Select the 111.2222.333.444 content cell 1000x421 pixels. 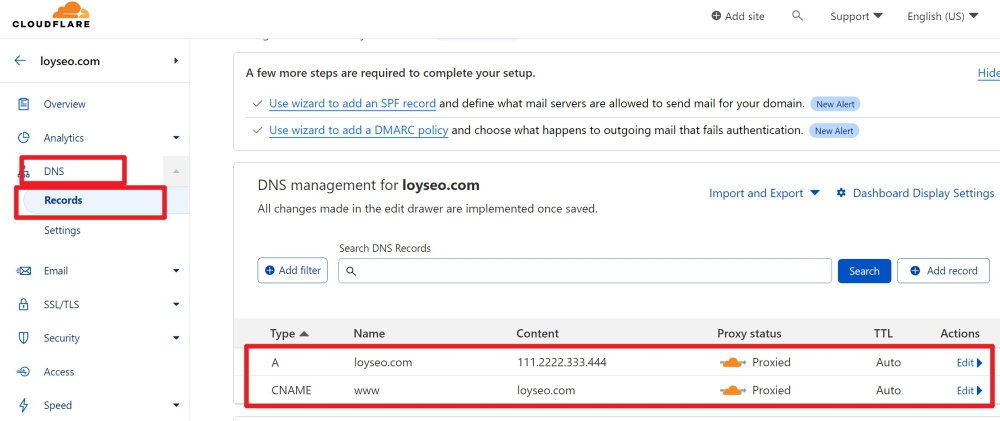(x=561, y=363)
